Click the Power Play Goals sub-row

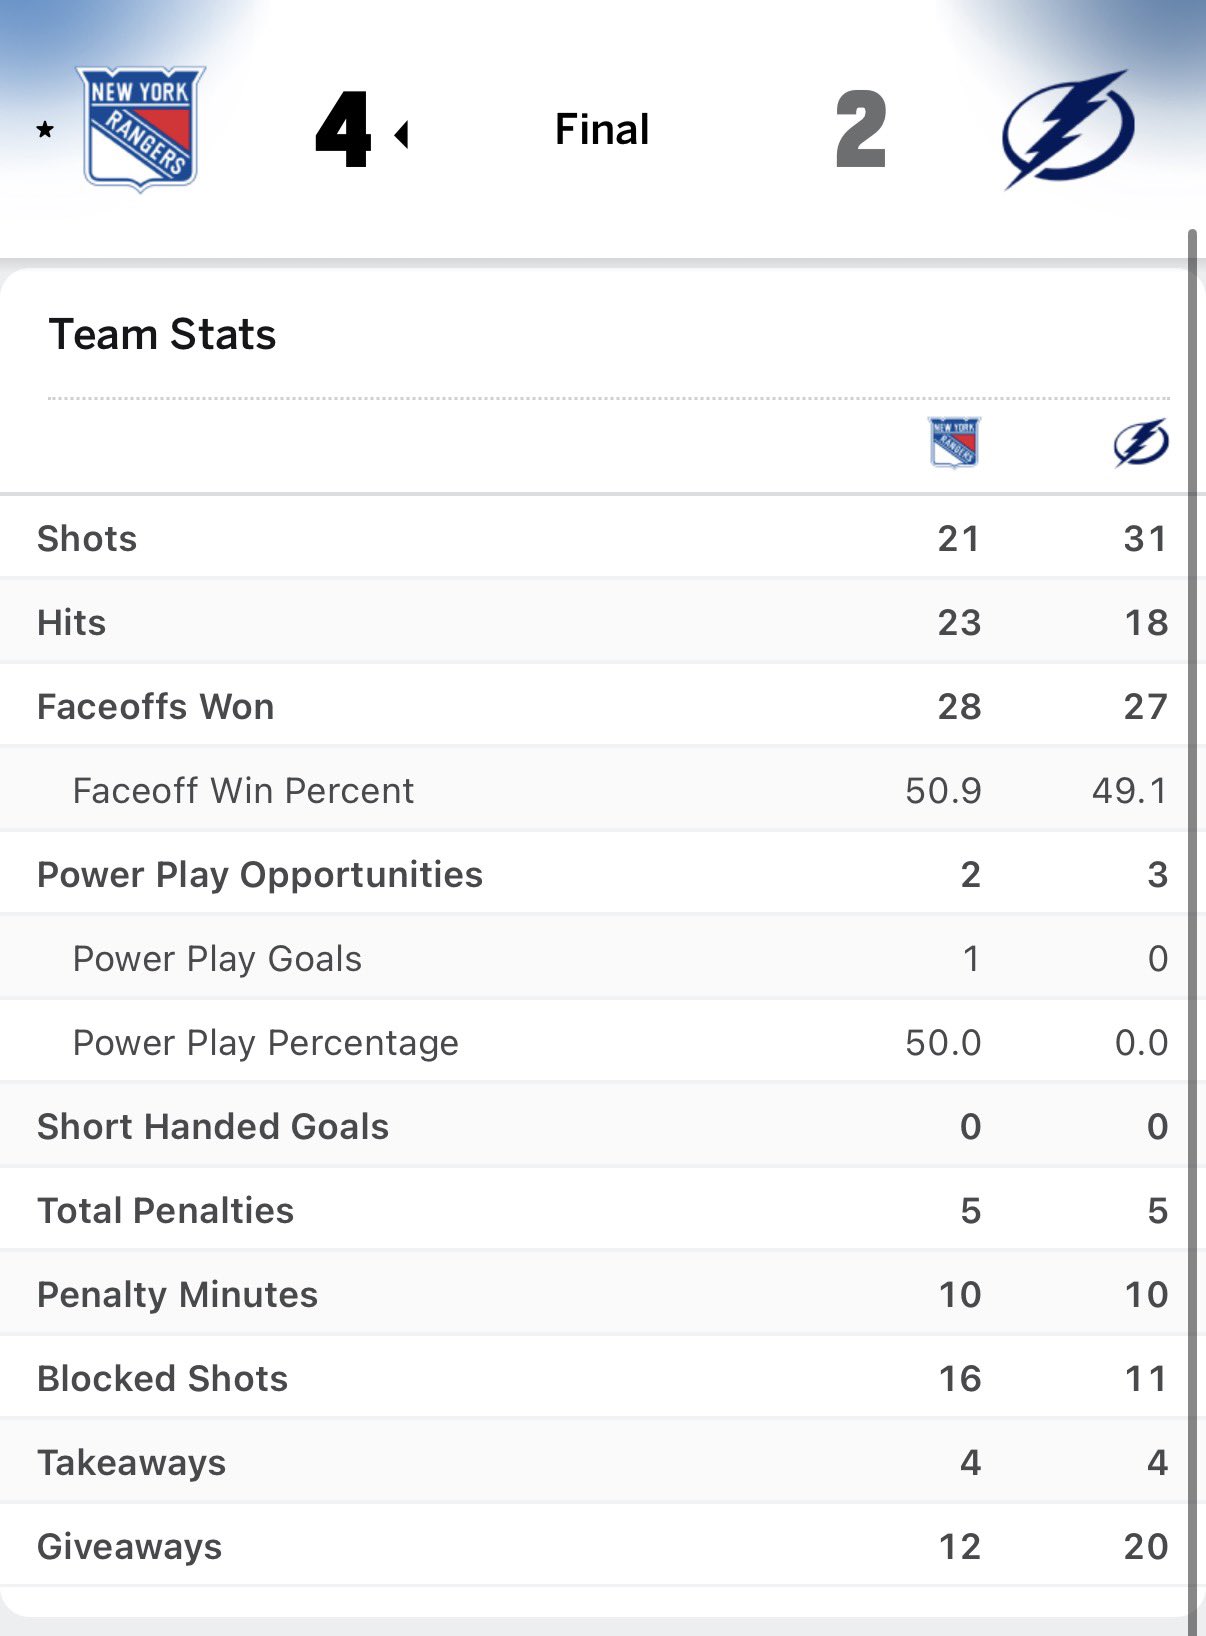coord(217,959)
